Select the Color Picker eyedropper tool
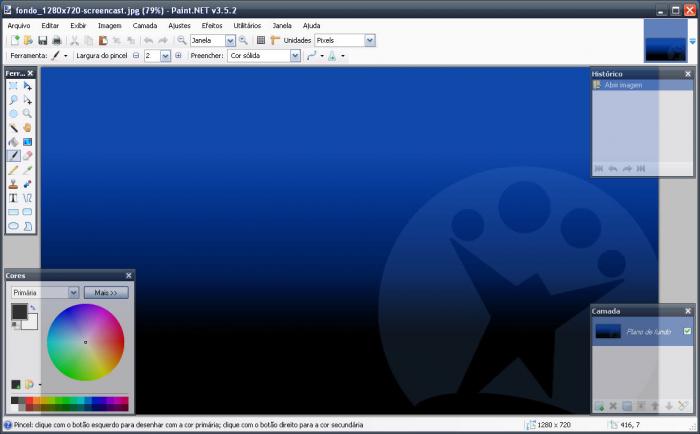This screenshot has height=434, width=700. pyautogui.click(x=28, y=170)
